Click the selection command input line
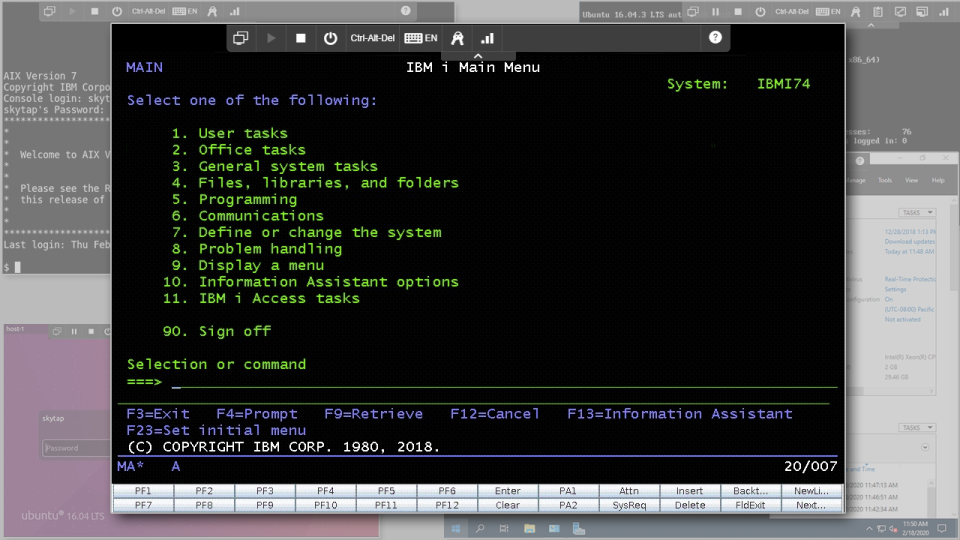The height and width of the screenshot is (540, 960). pyautogui.click(x=504, y=383)
